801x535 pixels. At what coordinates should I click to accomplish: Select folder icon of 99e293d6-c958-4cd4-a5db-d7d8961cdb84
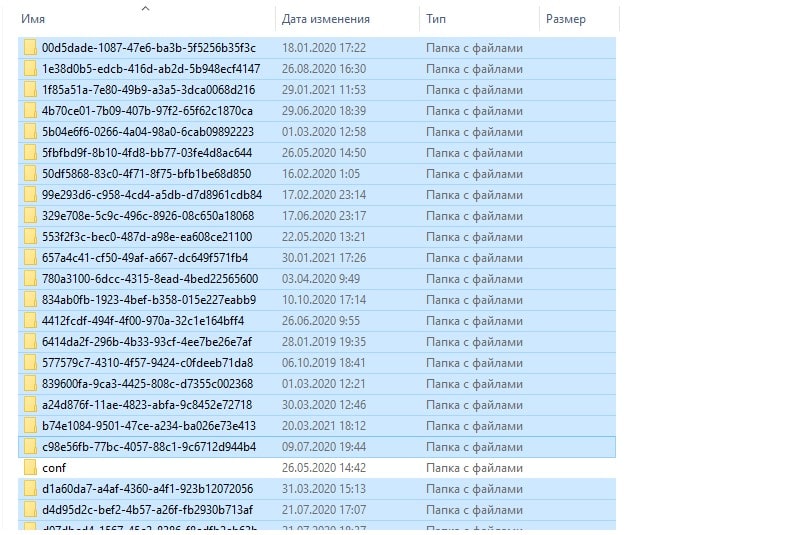30,194
